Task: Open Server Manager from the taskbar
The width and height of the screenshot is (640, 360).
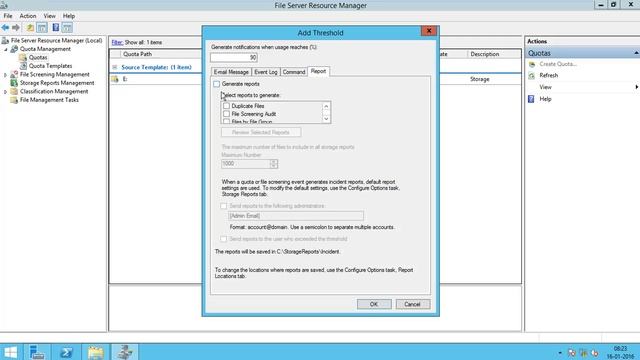Action: click(37, 352)
